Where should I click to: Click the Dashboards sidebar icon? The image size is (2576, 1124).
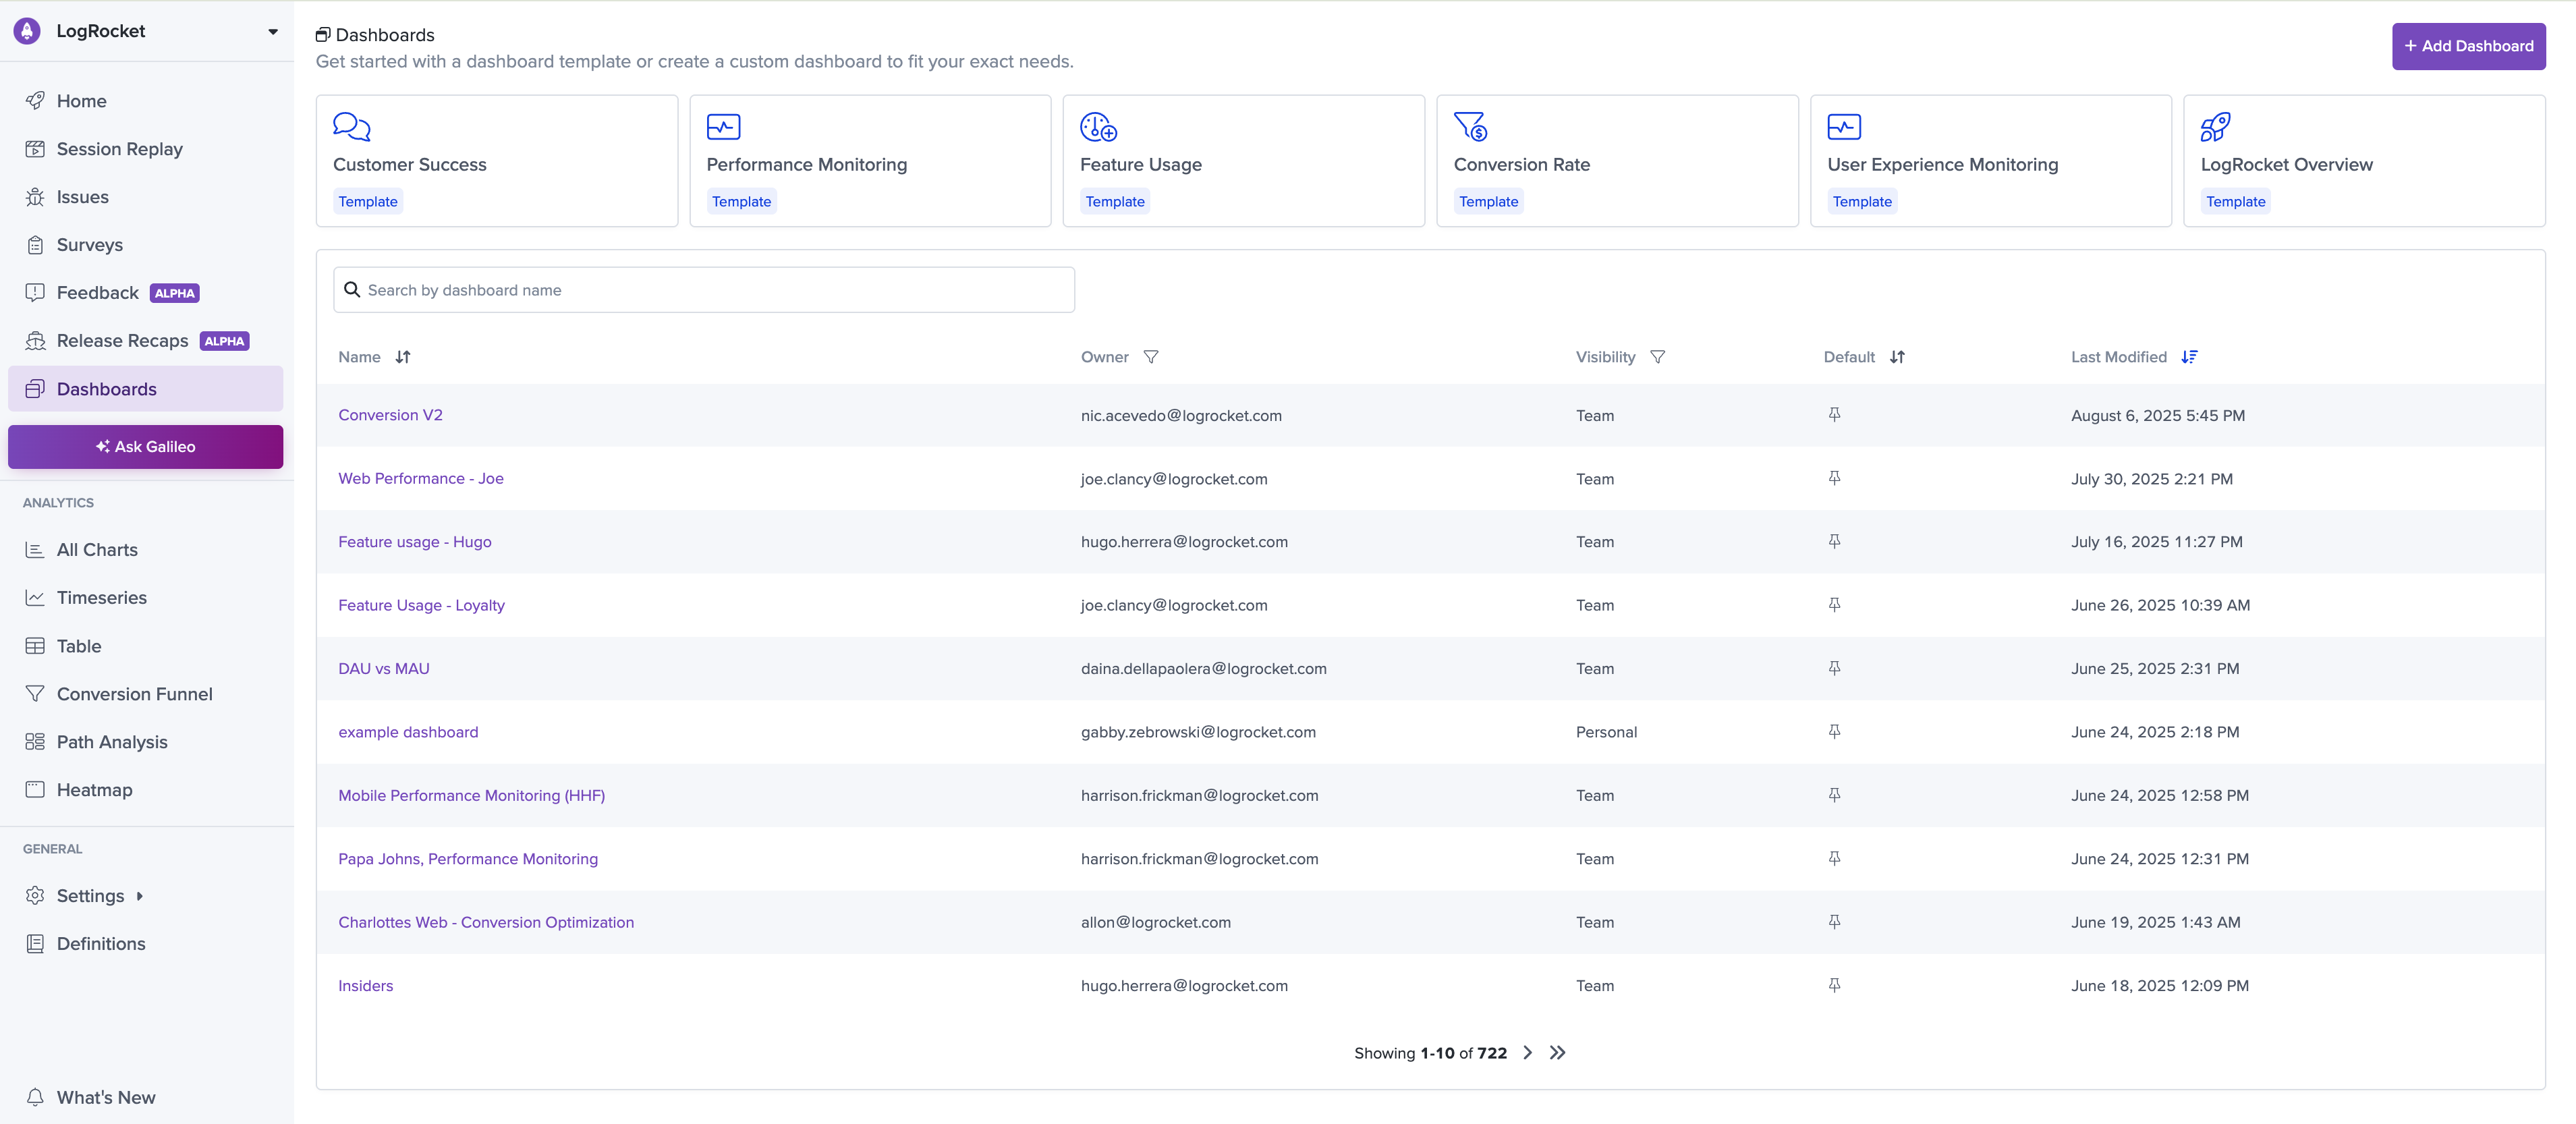point(35,389)
